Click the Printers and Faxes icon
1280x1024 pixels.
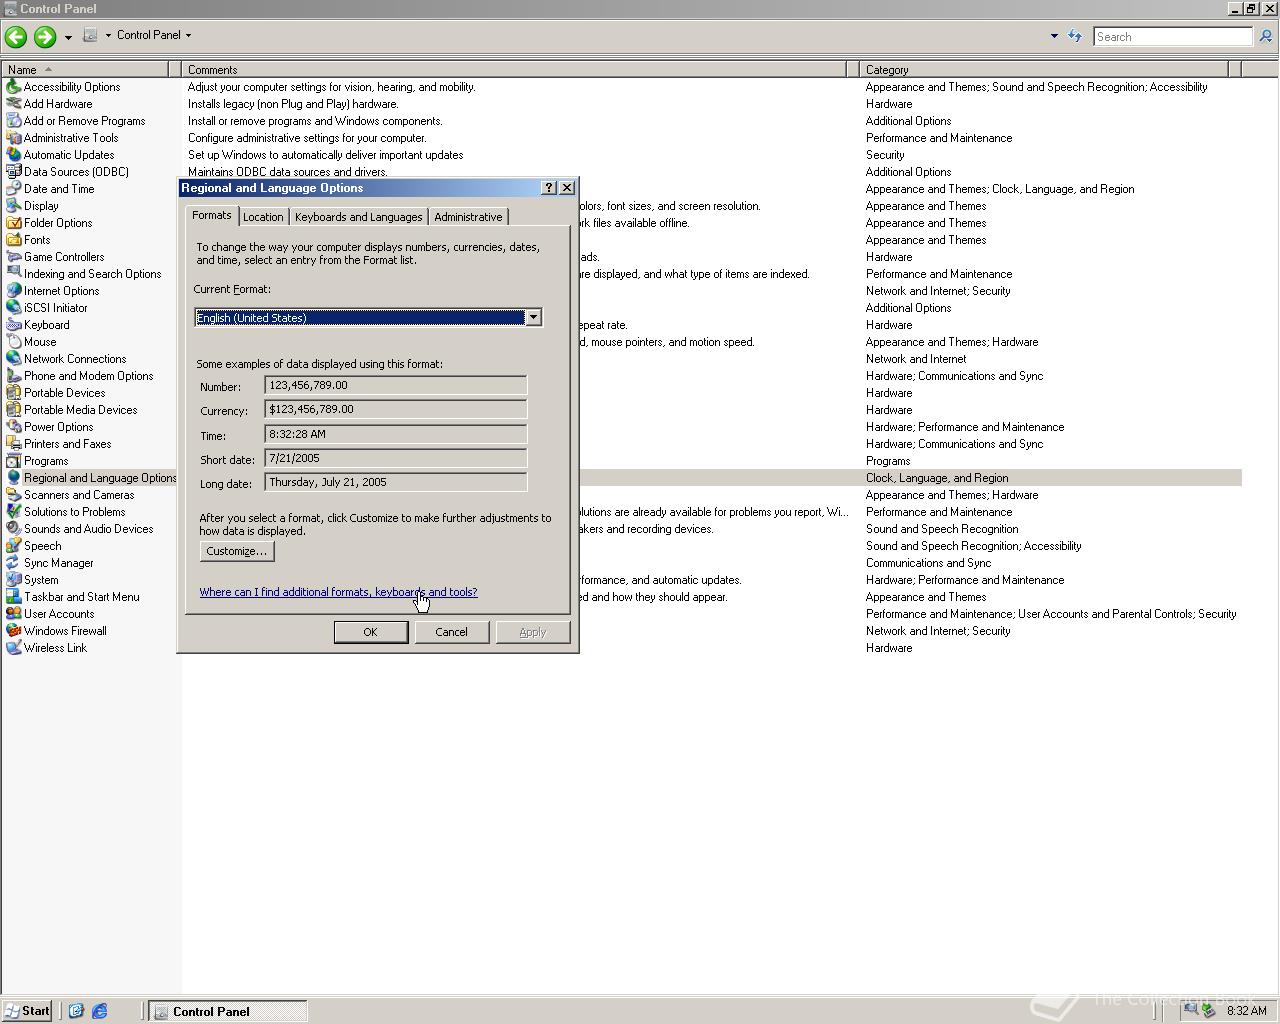click(13, 444)
